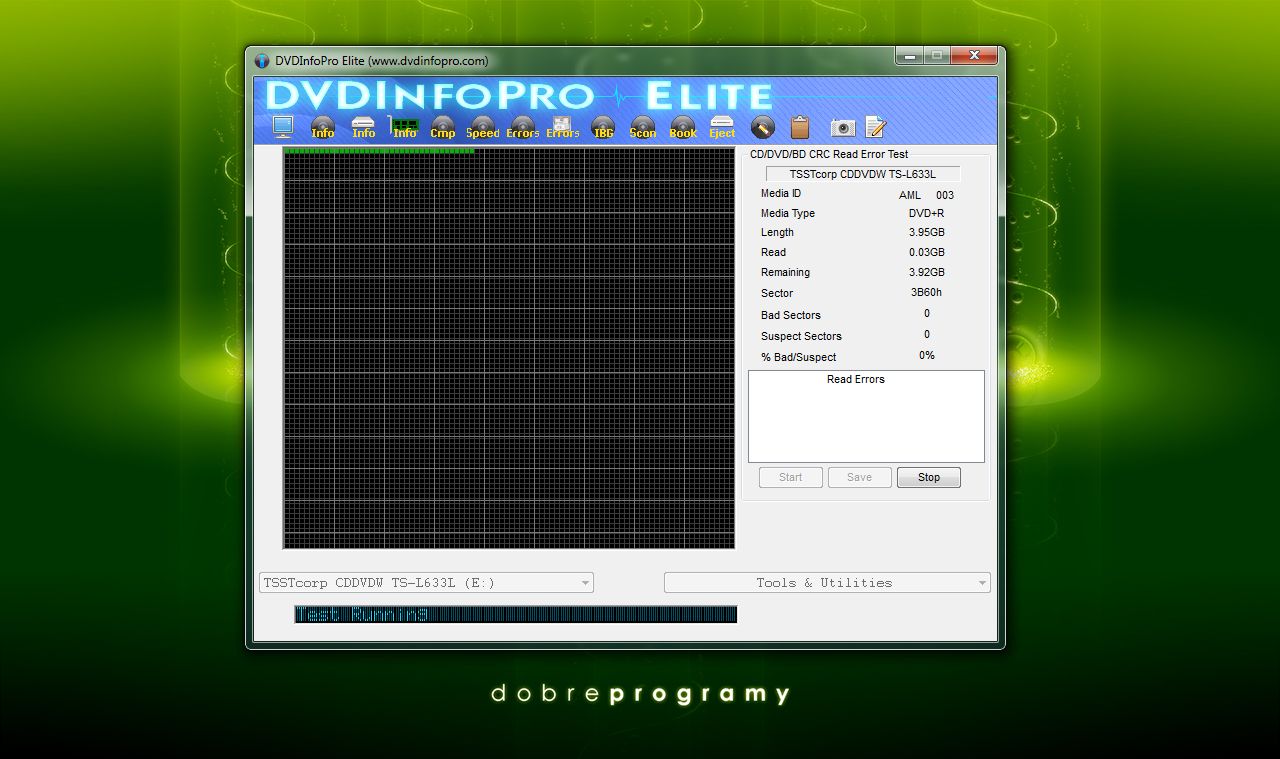Screen dimensions: 1280x759
Task: Open the memory chip Info tool
Action: coord(404,127)
